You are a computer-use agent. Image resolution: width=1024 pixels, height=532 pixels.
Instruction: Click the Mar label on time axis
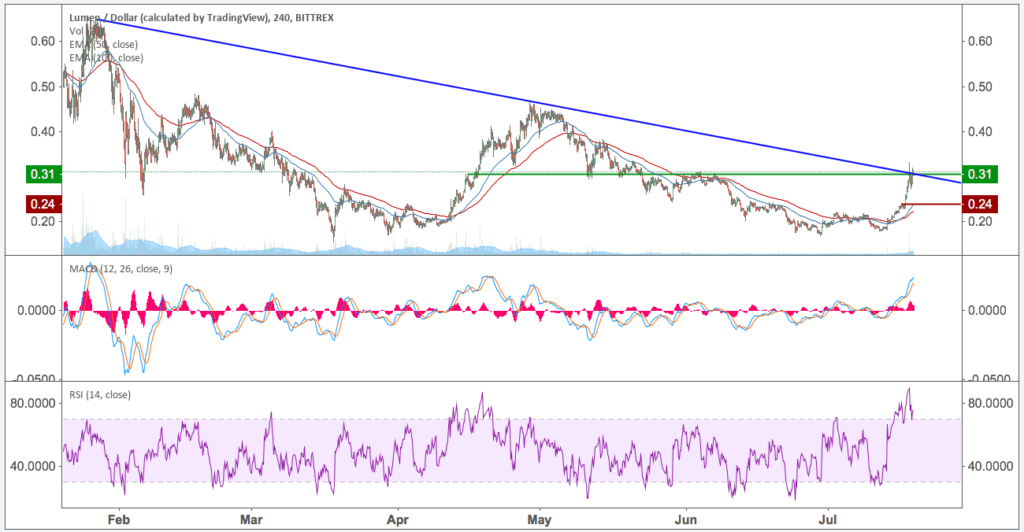pos(251,520)
